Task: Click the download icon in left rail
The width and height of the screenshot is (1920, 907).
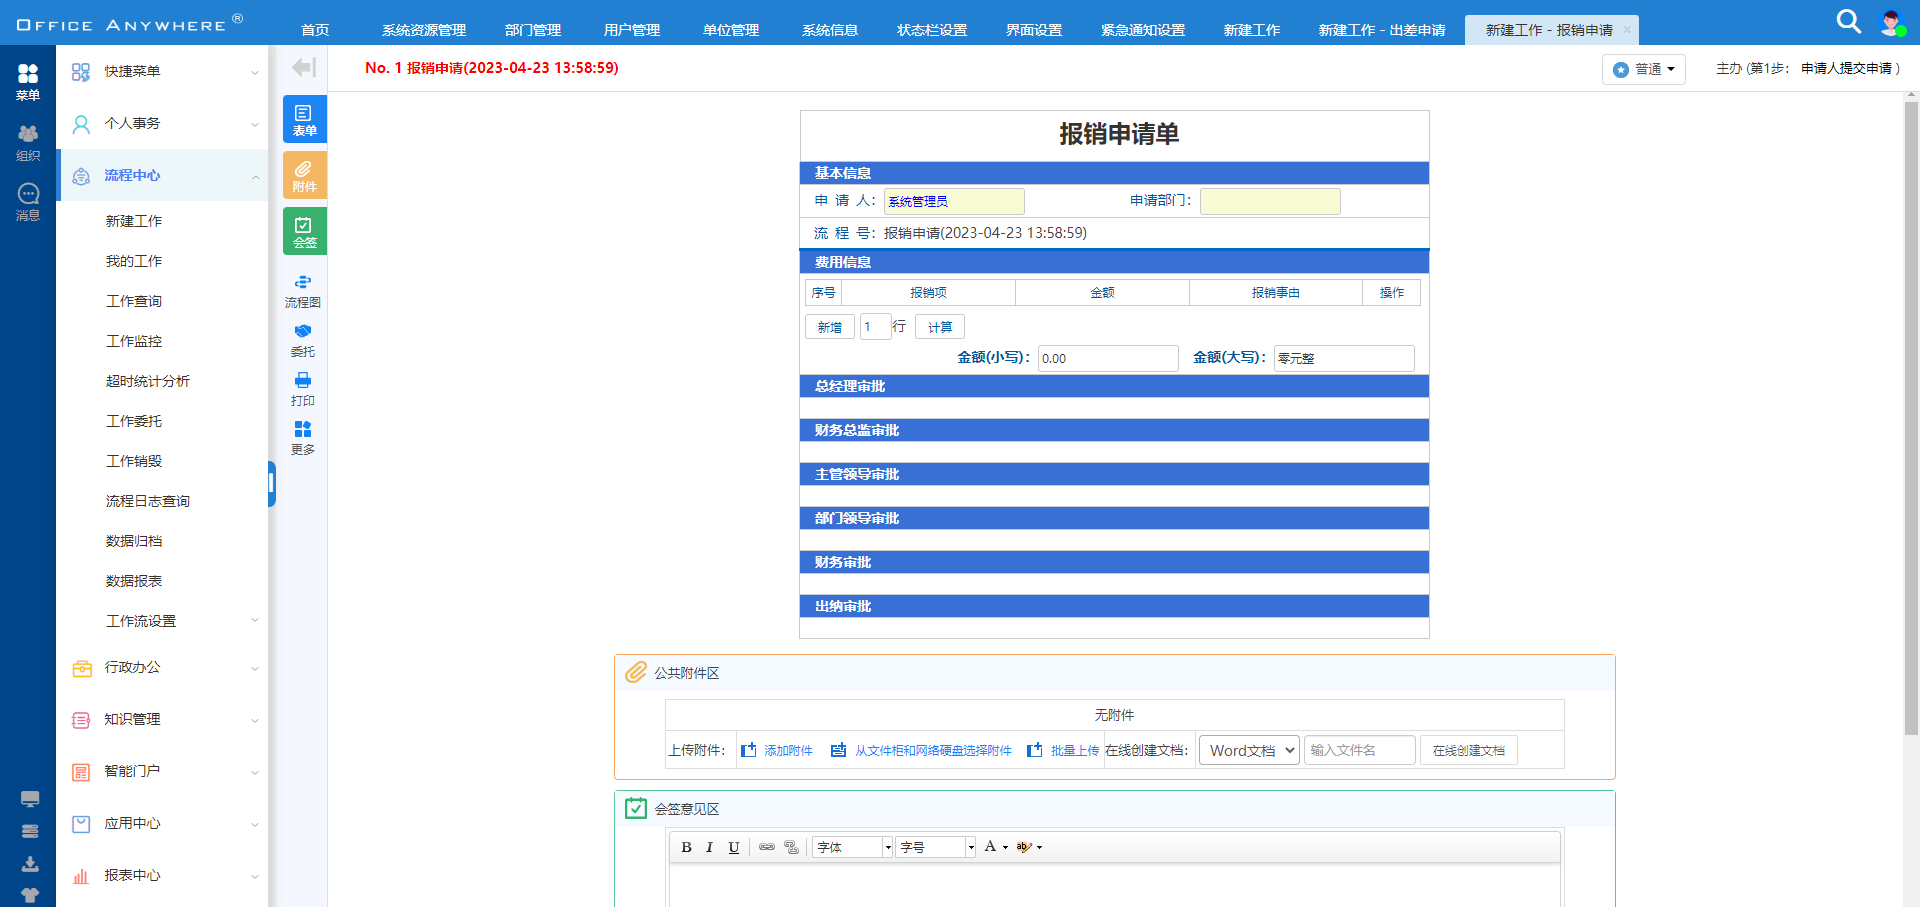Action: click(x=30, y=864)
